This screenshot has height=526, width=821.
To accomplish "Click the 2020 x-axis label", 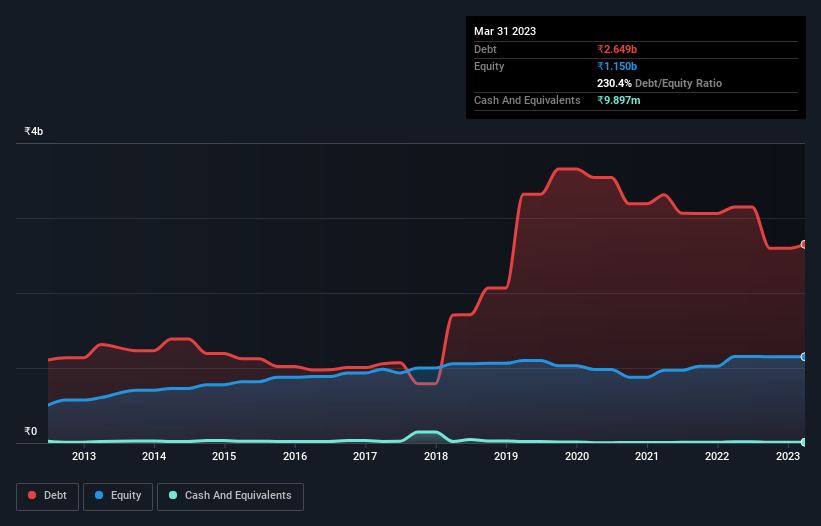I will [576, 456].
